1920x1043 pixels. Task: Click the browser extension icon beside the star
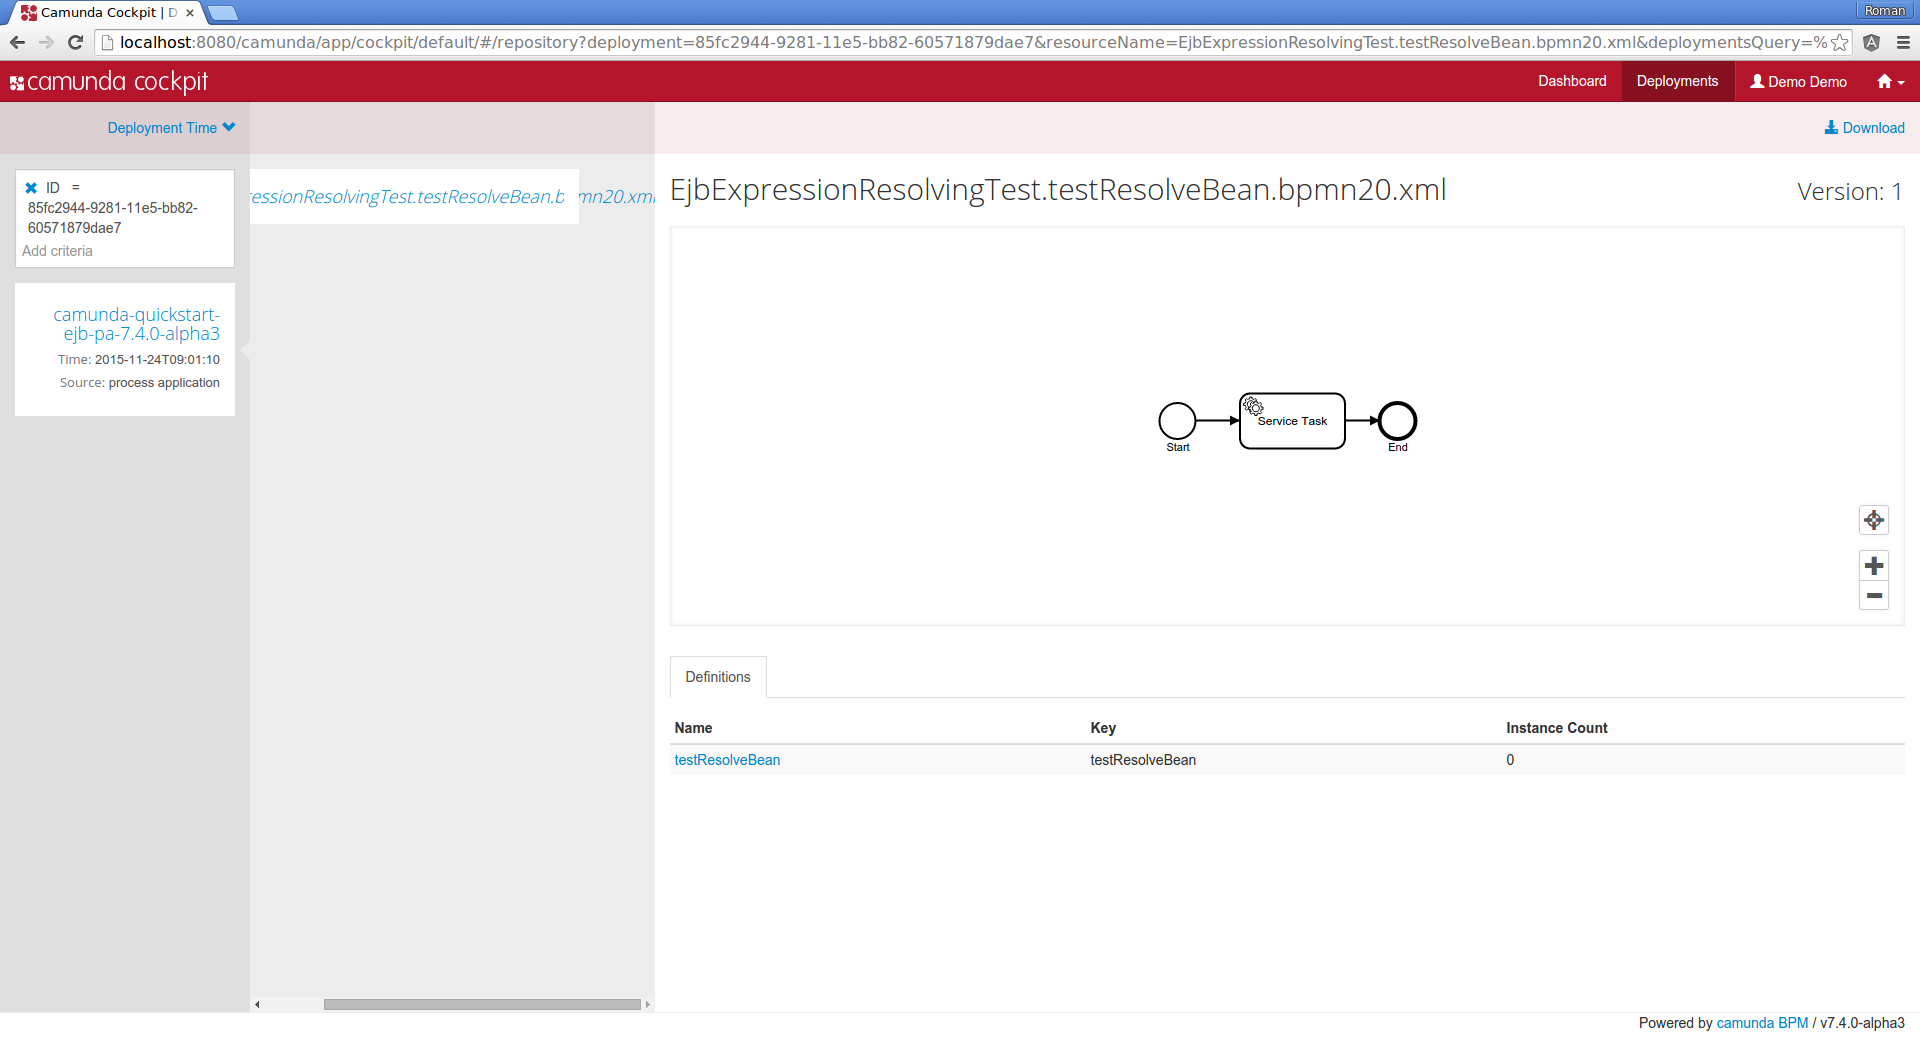coord(1872,42)
